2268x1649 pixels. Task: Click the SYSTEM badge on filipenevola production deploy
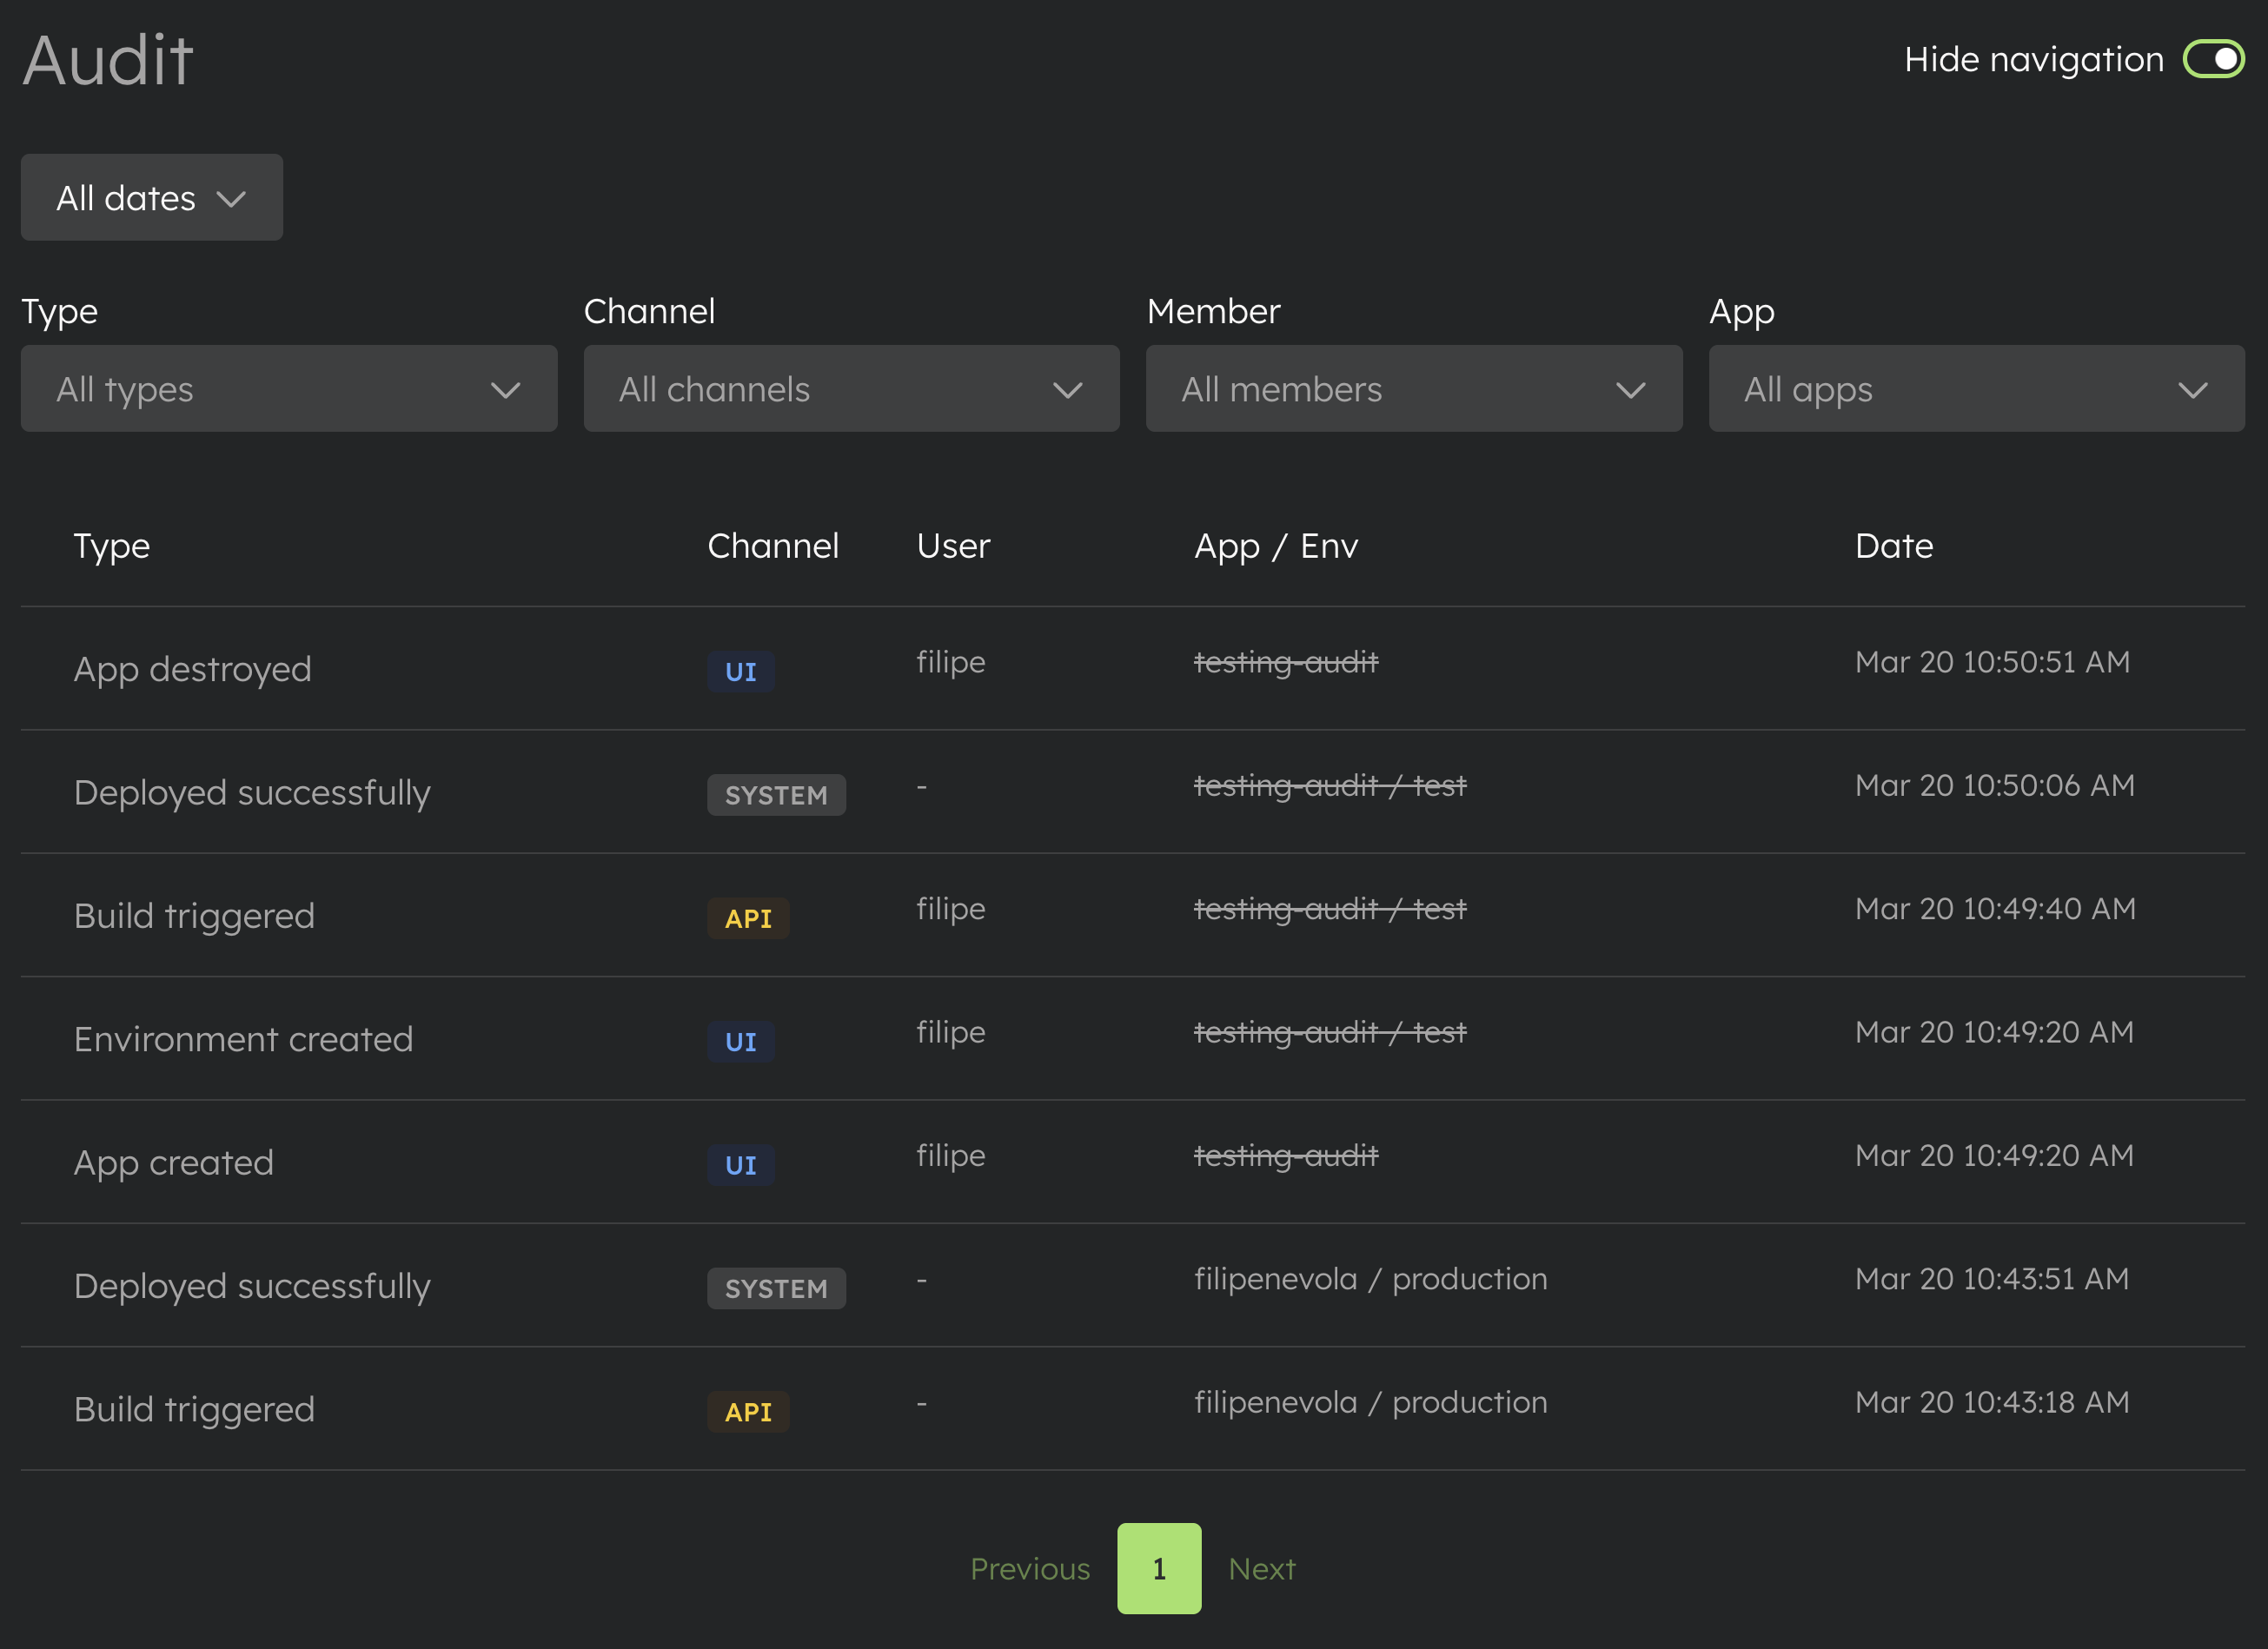(x=776, y=1287)
